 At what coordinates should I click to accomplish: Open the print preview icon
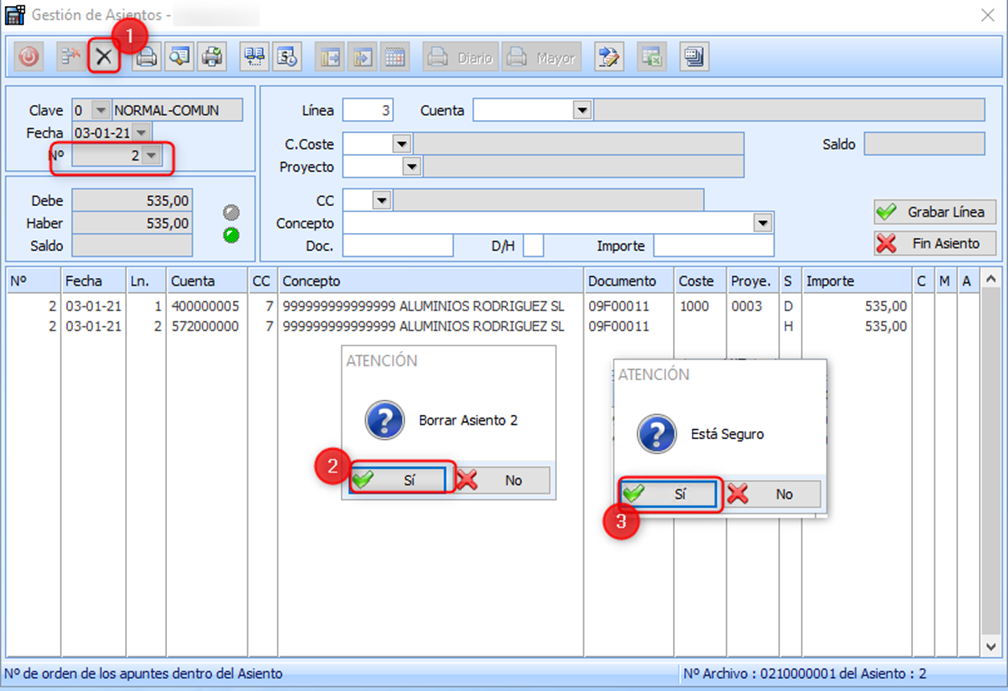click(x=179, y=58)
